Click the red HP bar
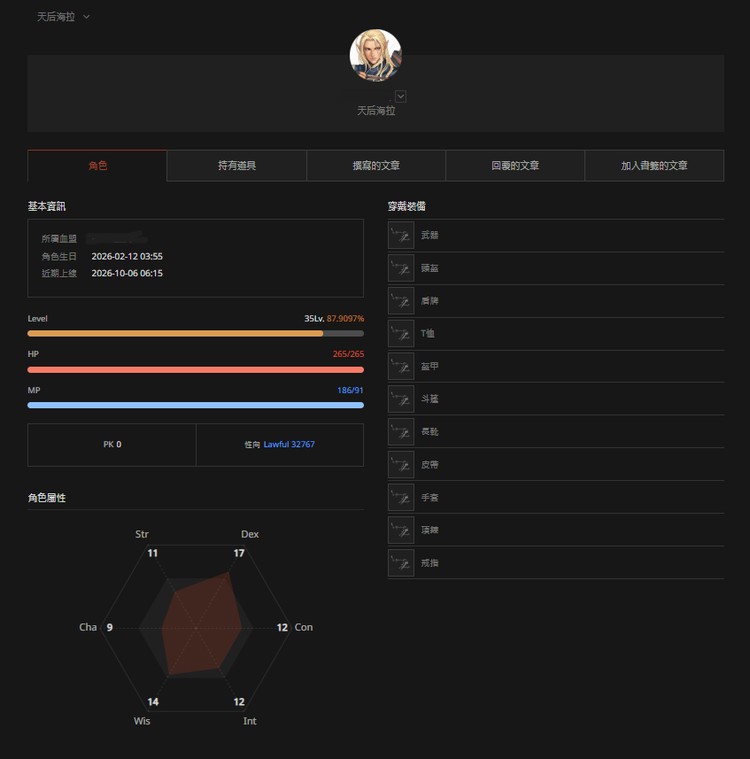This screenshot has height=759, width=750. point(196,370)
